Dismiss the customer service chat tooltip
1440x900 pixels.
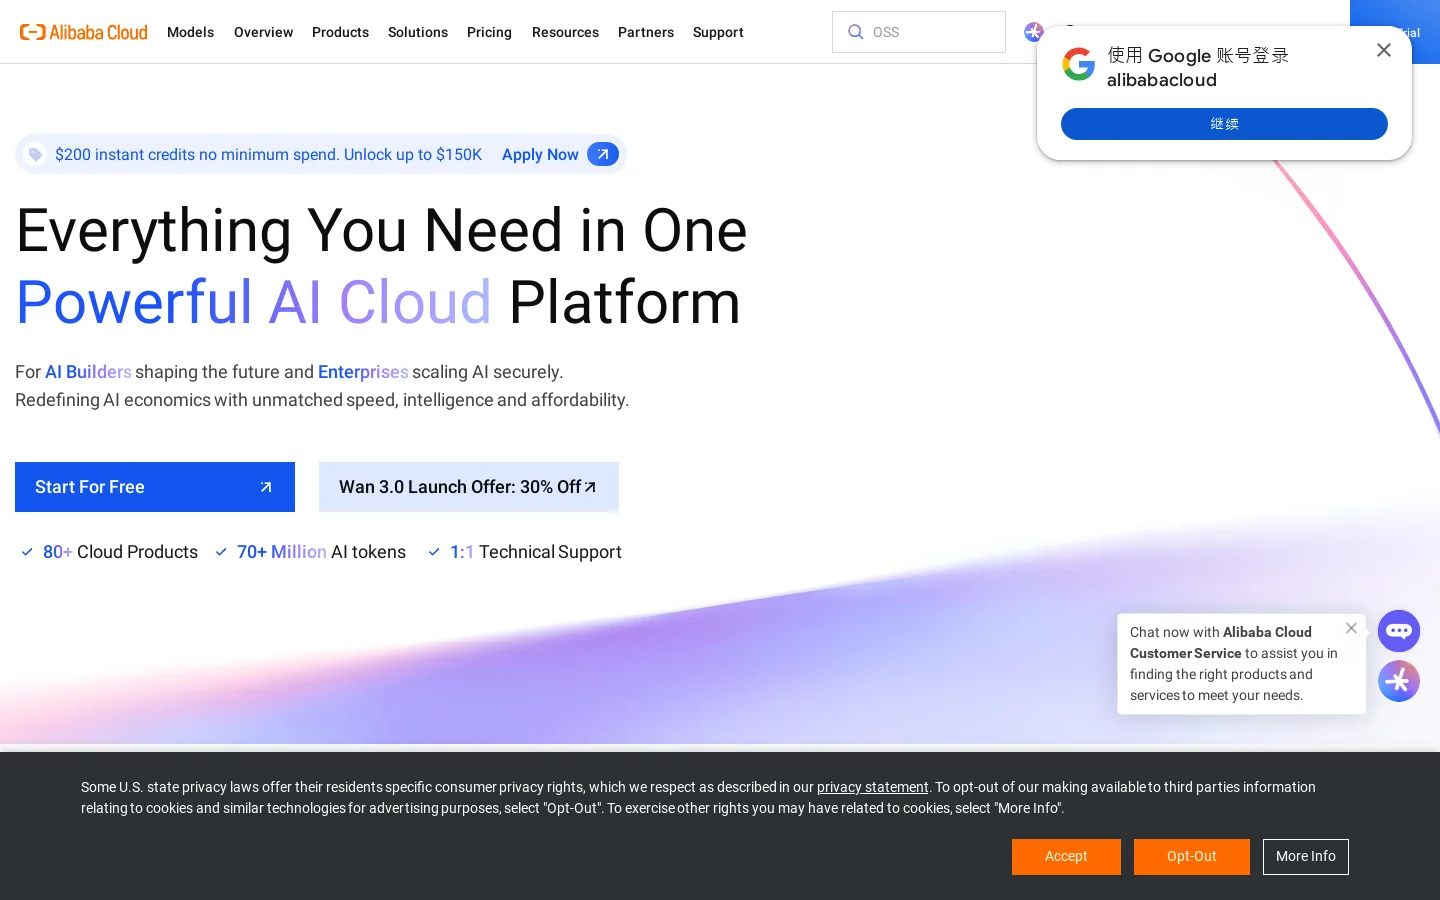(x=1352, y=628)
